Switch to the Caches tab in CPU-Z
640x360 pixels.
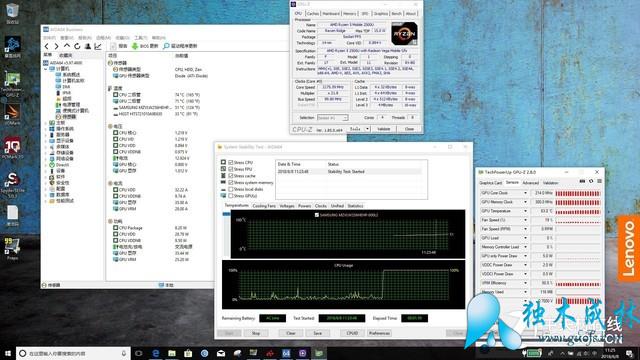(313, 13)
